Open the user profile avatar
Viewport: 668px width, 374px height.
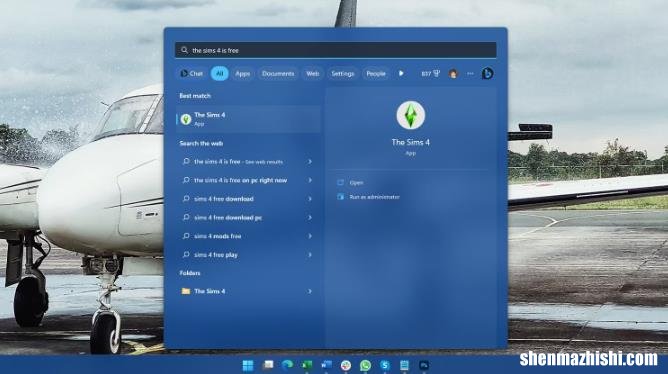[453, 74]
